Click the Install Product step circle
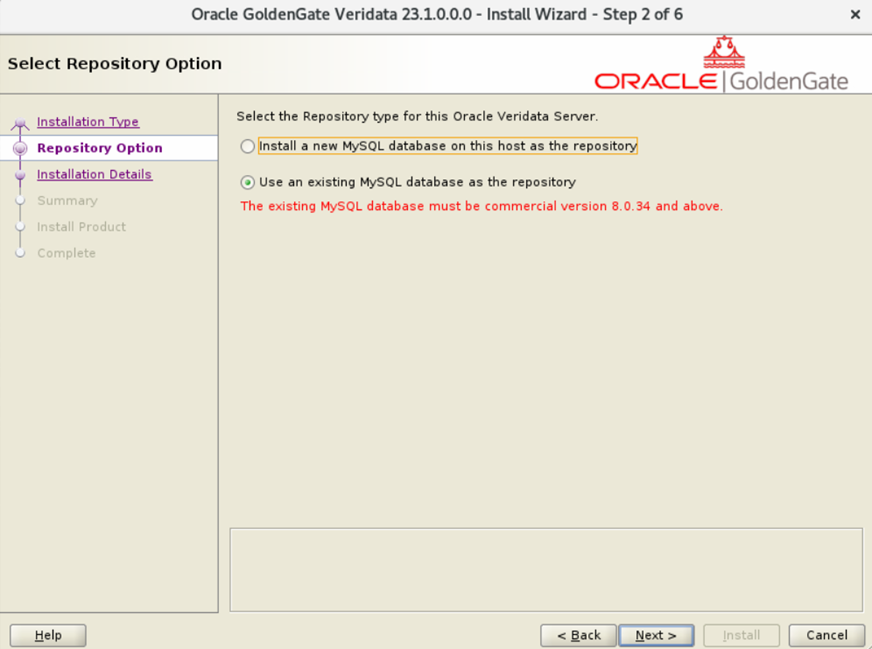Viewport: 872px width, 649px height. [x=21, y=227]
